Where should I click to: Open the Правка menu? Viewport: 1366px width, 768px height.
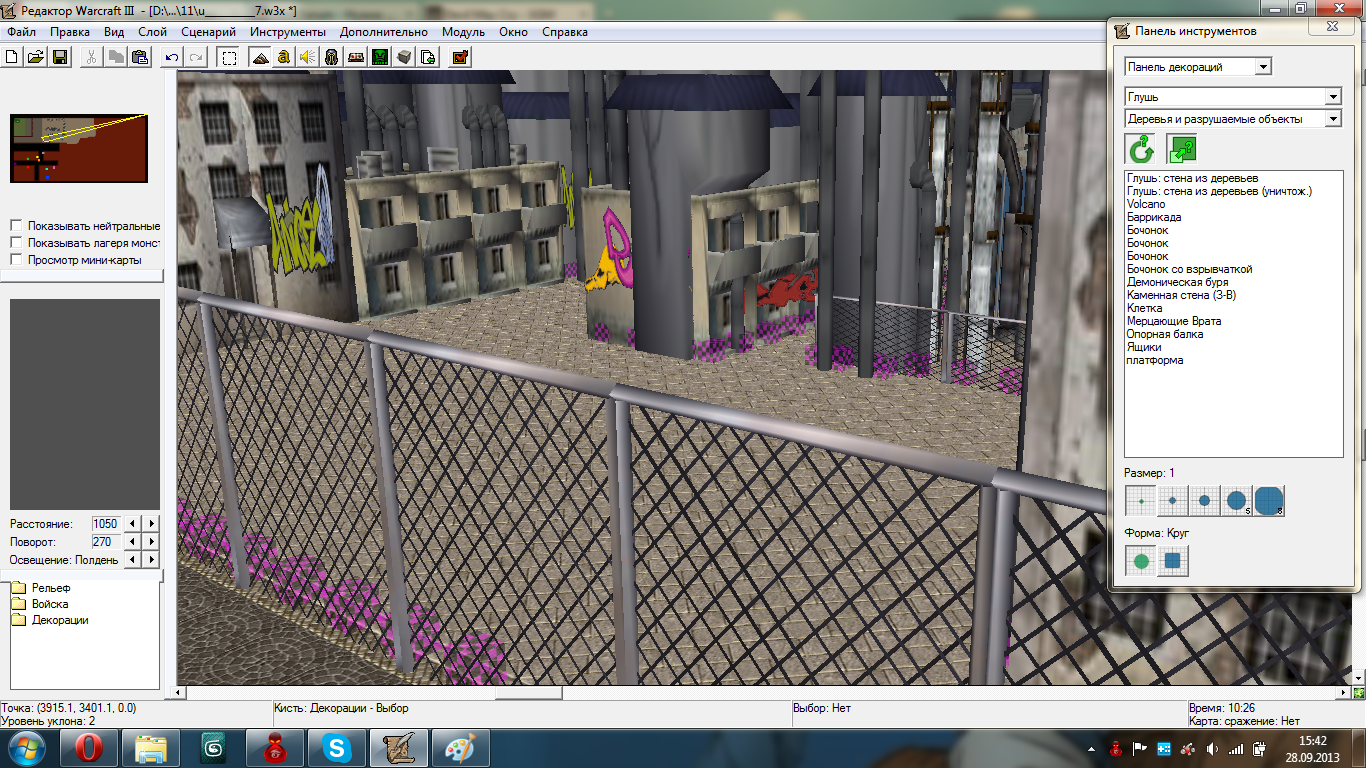(70, 32)
